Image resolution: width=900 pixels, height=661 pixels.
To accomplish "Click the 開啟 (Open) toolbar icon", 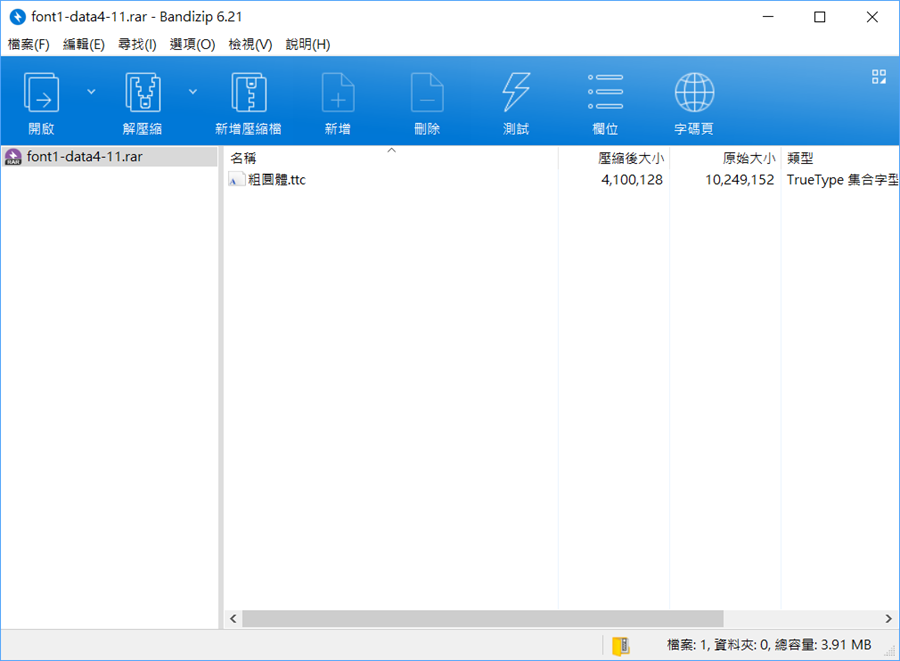I will (x=42, y=94).
